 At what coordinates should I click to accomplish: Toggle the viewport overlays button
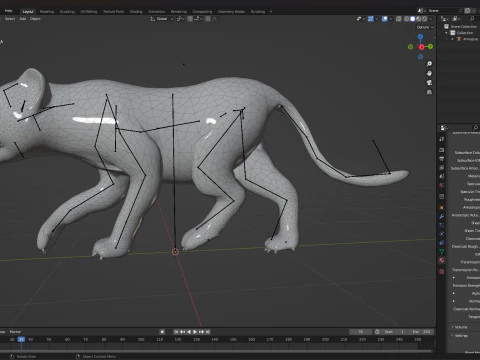[385, 19]
